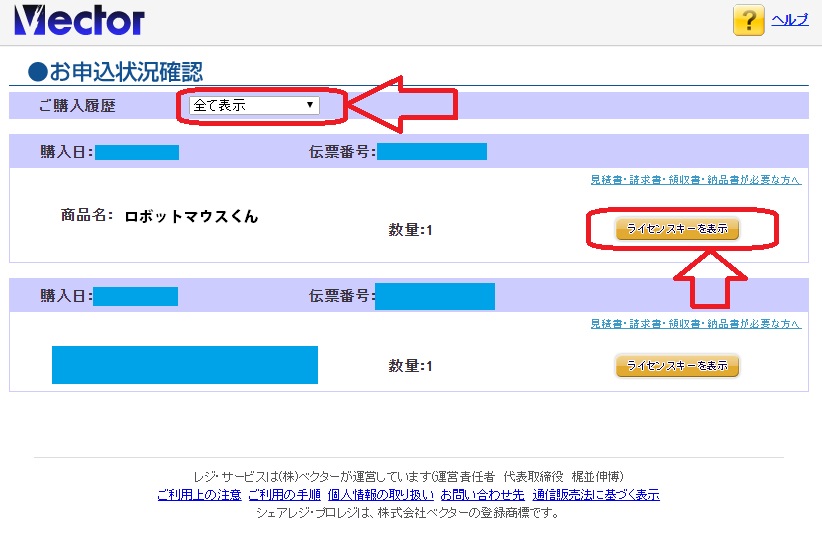Screen dimensions: 822x550
Task: Click the masked 伝票番号 value of the second order
Action: coord(435,296)
